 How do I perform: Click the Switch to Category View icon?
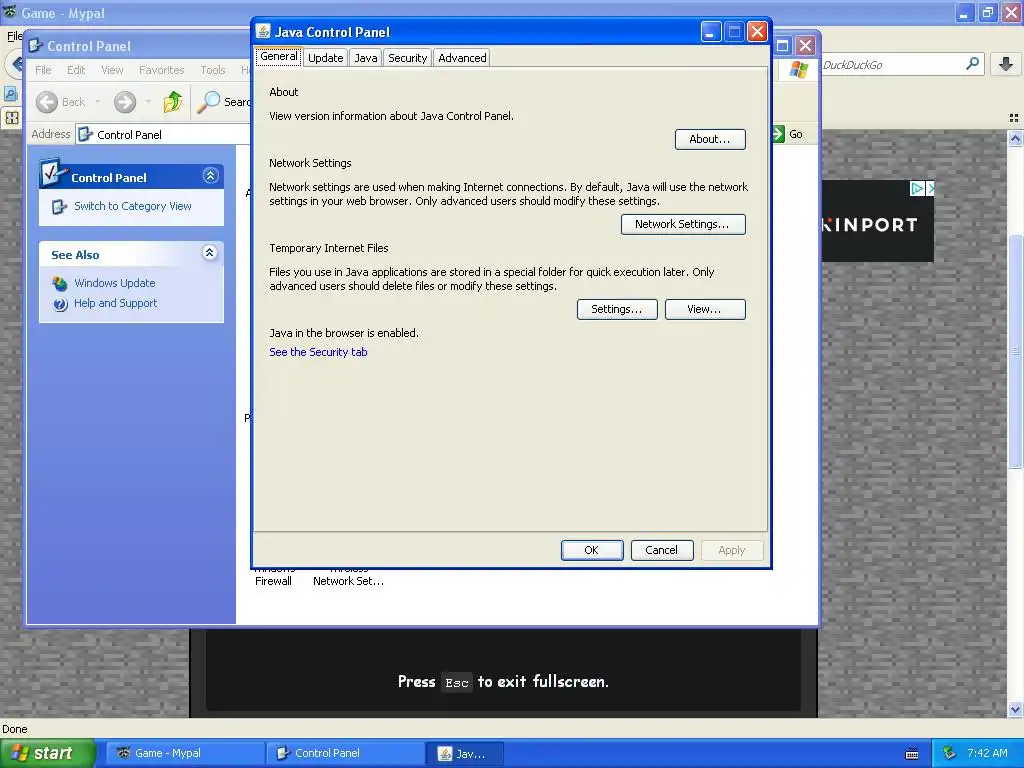pos(59,207)
